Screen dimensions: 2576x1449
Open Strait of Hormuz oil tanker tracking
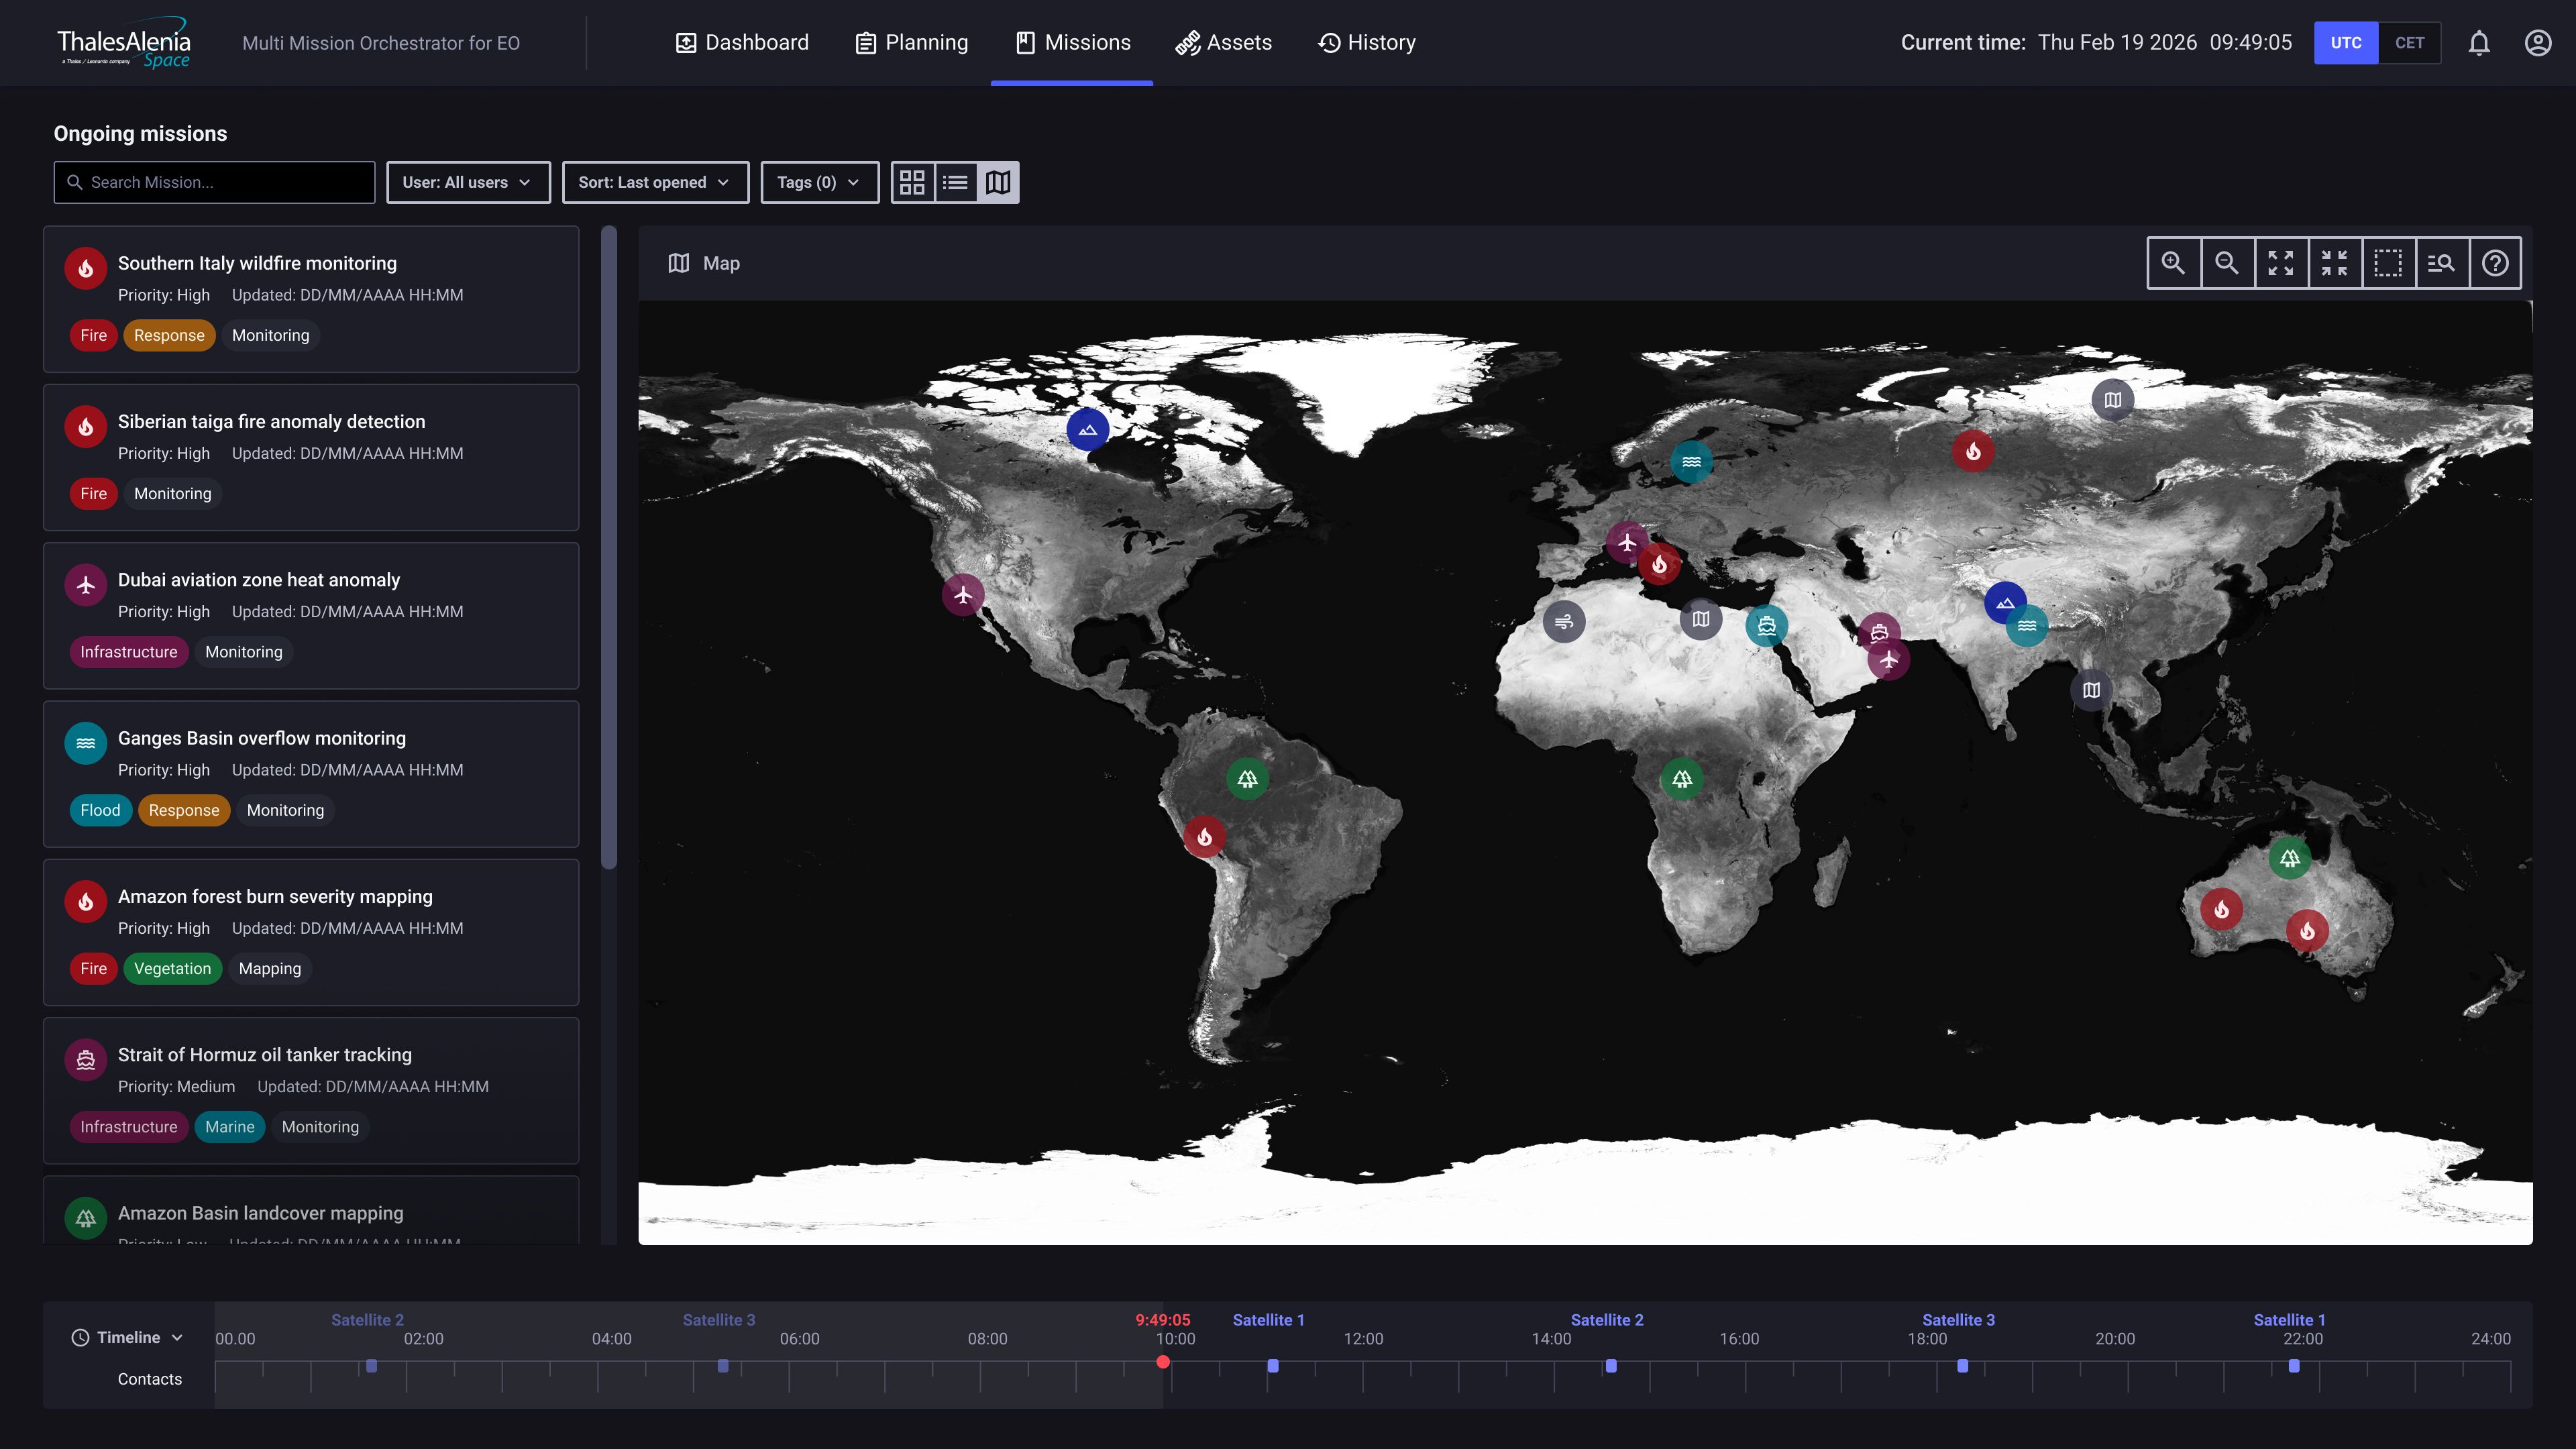point(311,1090)
